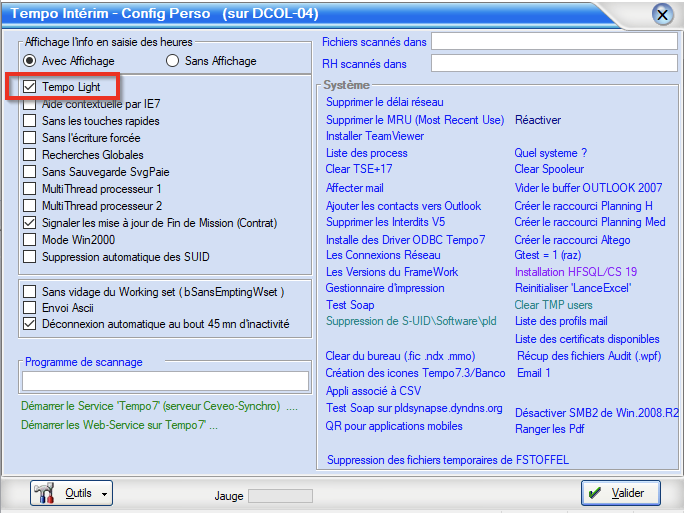Click Supprimer le MRU (Most Recent Use)

coord(415,120)
